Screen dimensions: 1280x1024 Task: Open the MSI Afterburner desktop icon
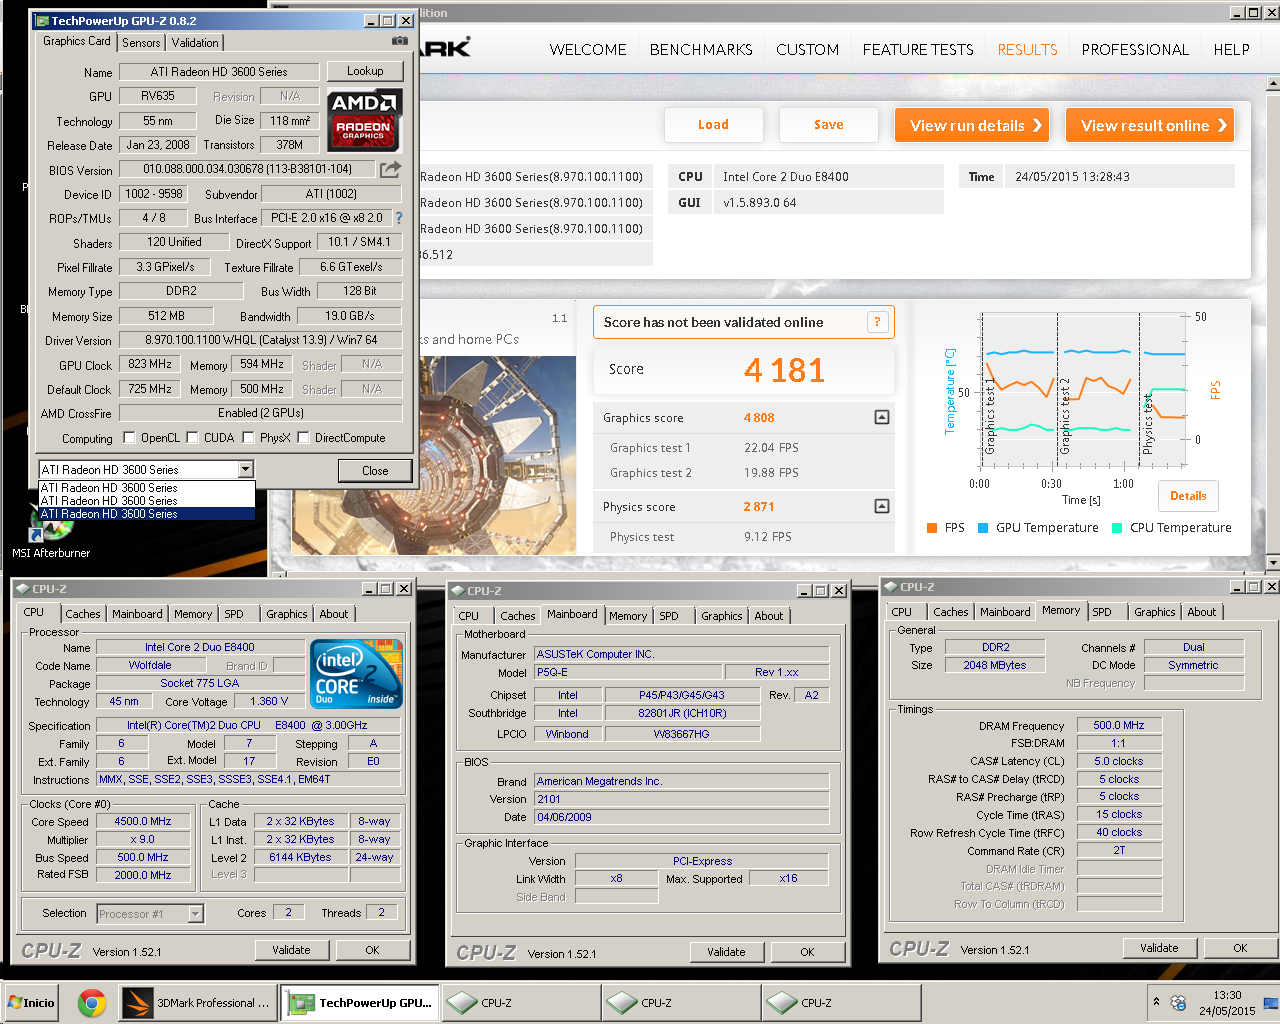coord(50,535)
